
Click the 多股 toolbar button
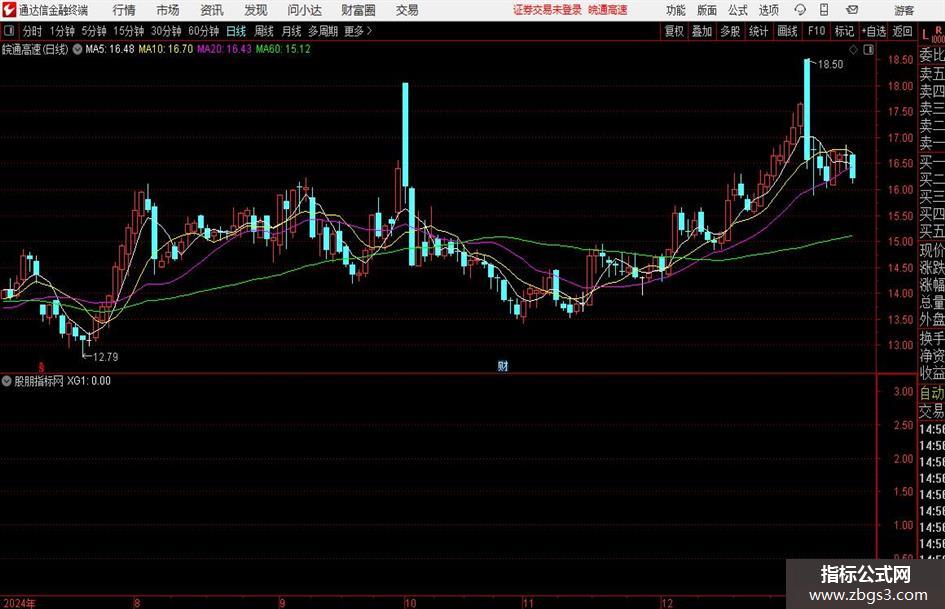[730, 31]
